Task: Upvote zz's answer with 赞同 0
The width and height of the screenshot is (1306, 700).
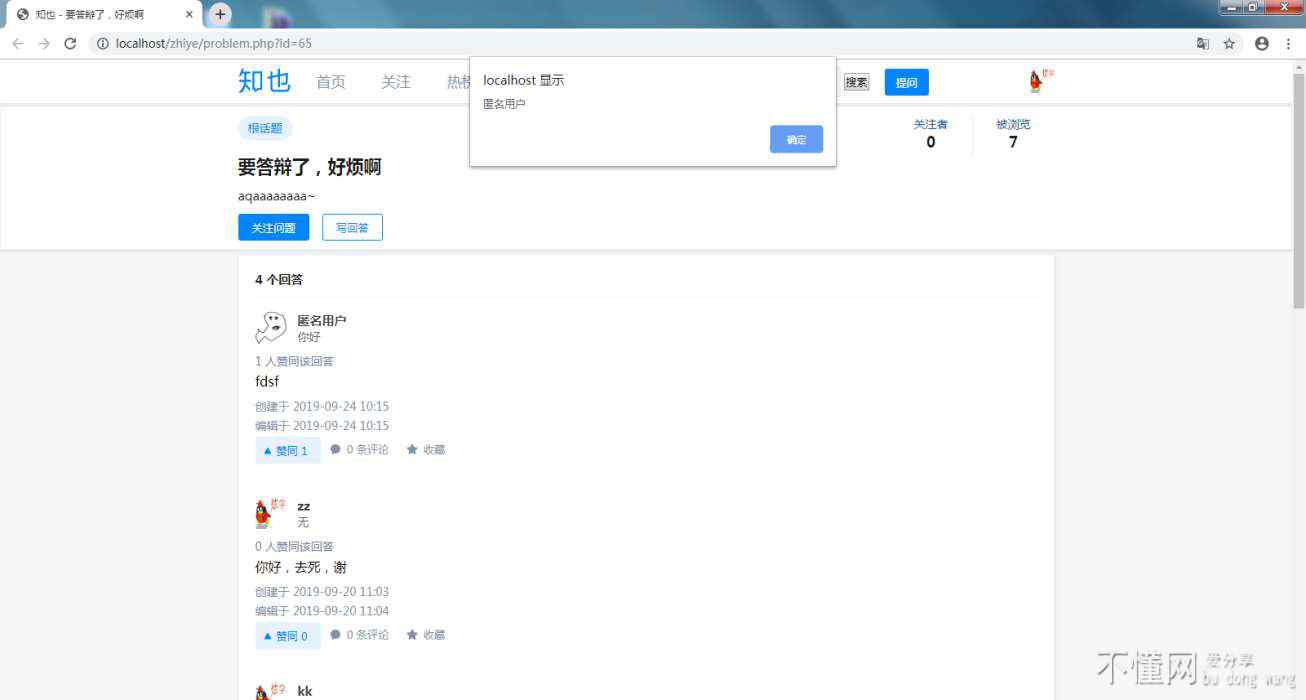Action: coord(287,636)
